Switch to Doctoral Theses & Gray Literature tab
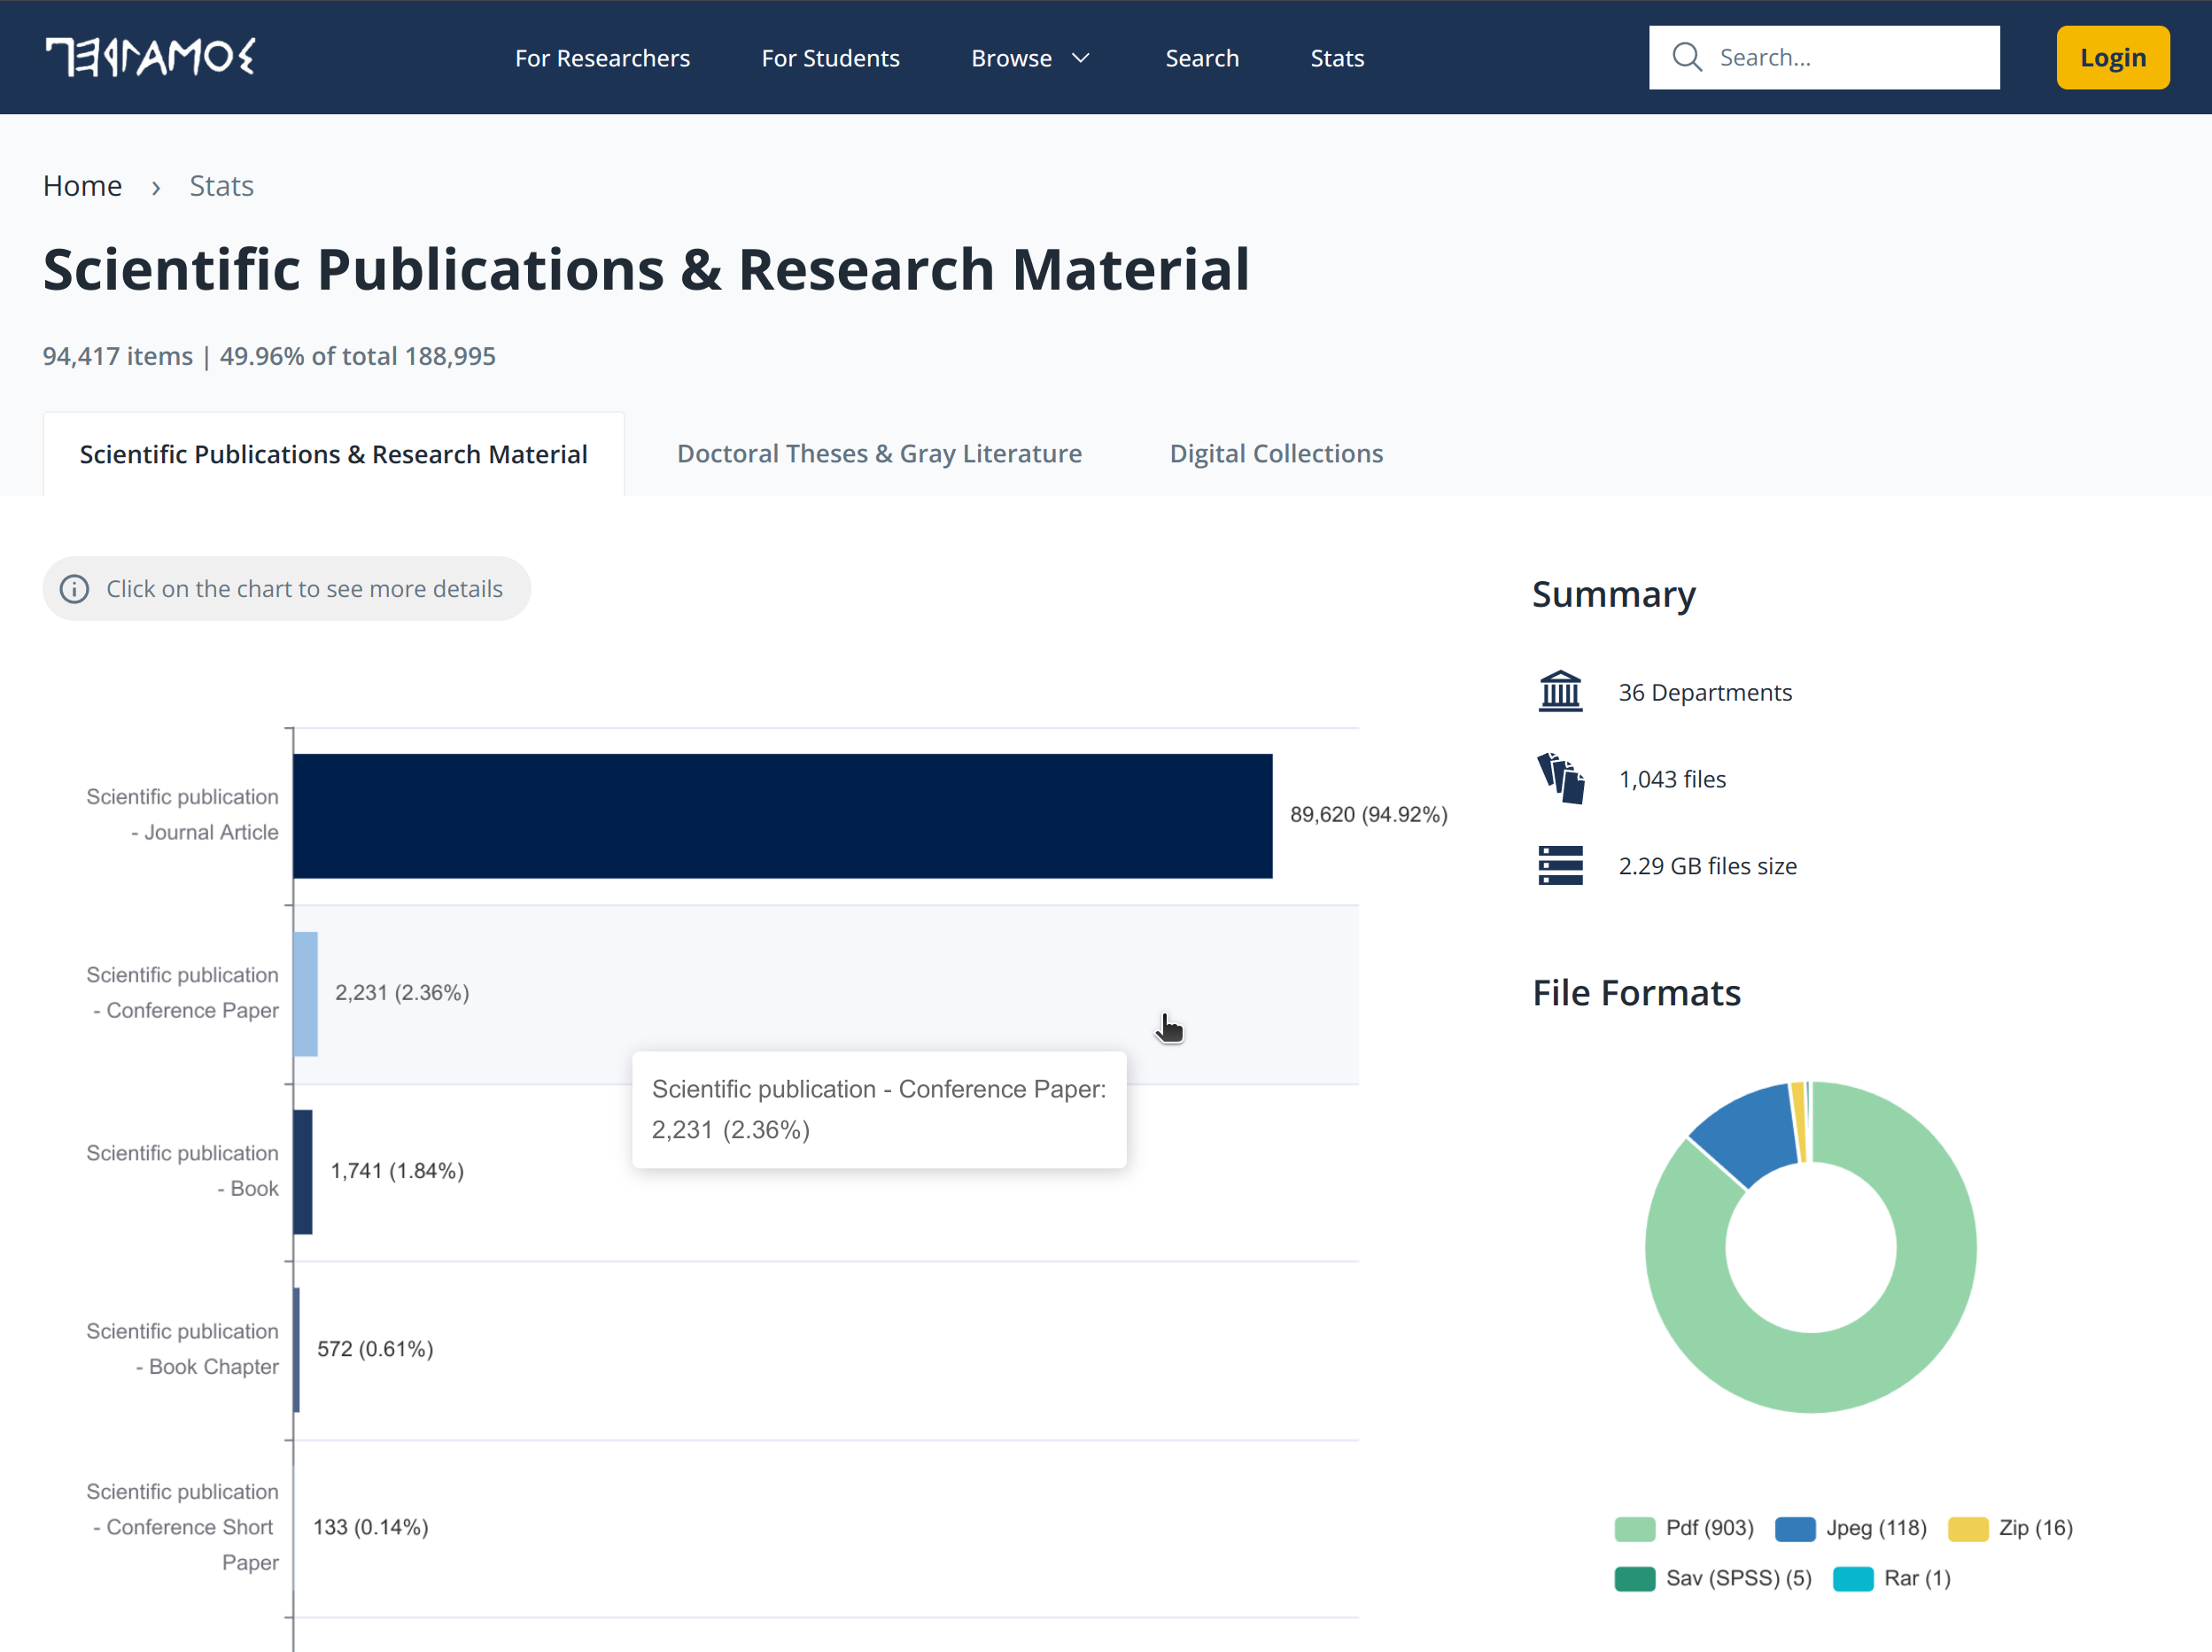The image size is (2212, 1652). (x=879, y=454)
